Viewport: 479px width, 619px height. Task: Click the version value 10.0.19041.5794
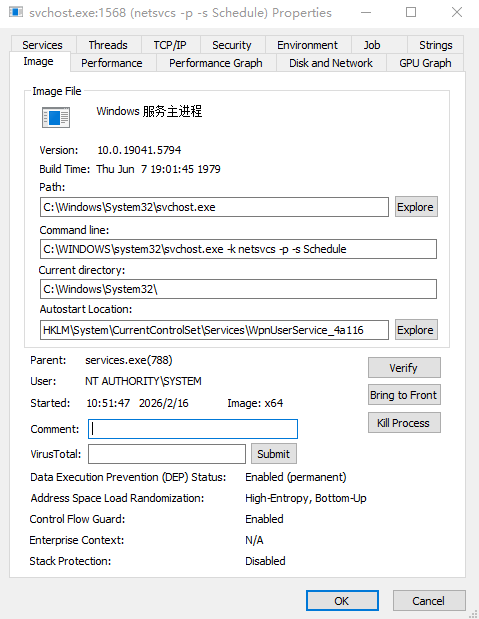click(139, 150)
